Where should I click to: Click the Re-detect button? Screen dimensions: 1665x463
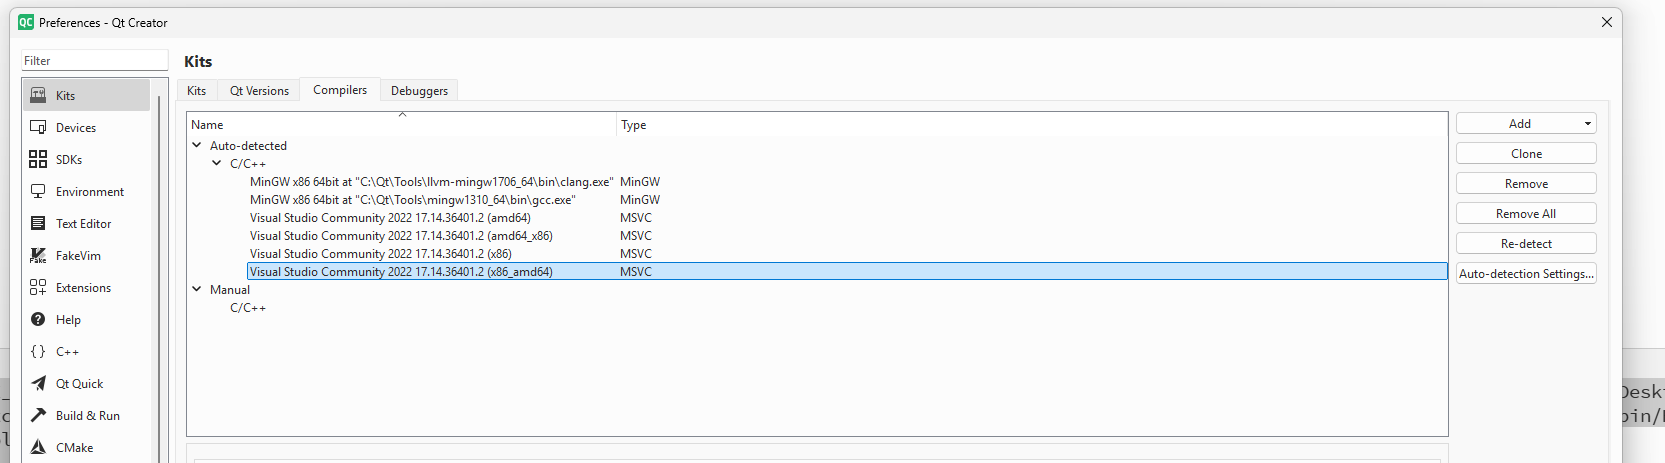click(x=1526, y=243)
